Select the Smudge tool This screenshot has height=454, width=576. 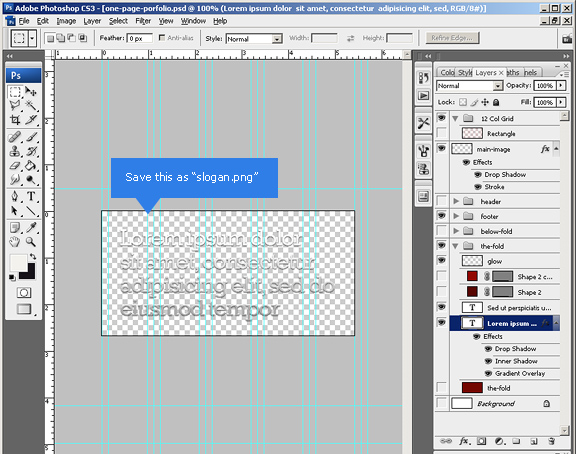pyautogui.click(x=15, y=180)
